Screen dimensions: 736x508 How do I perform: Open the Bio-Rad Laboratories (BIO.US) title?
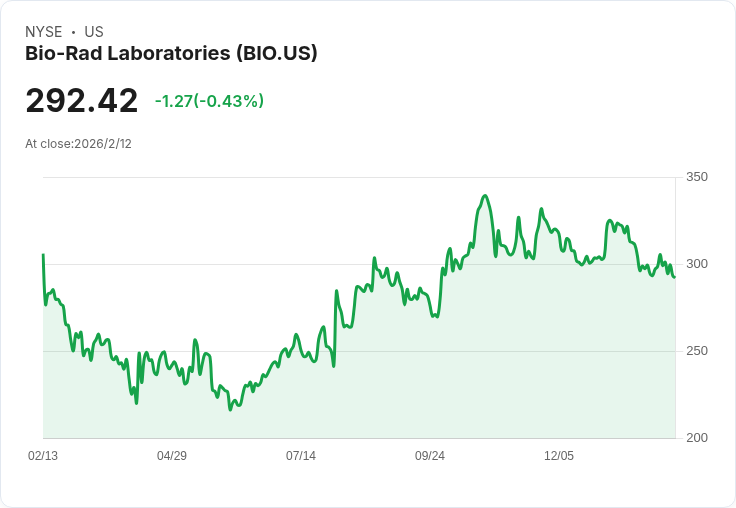(171, 53)
